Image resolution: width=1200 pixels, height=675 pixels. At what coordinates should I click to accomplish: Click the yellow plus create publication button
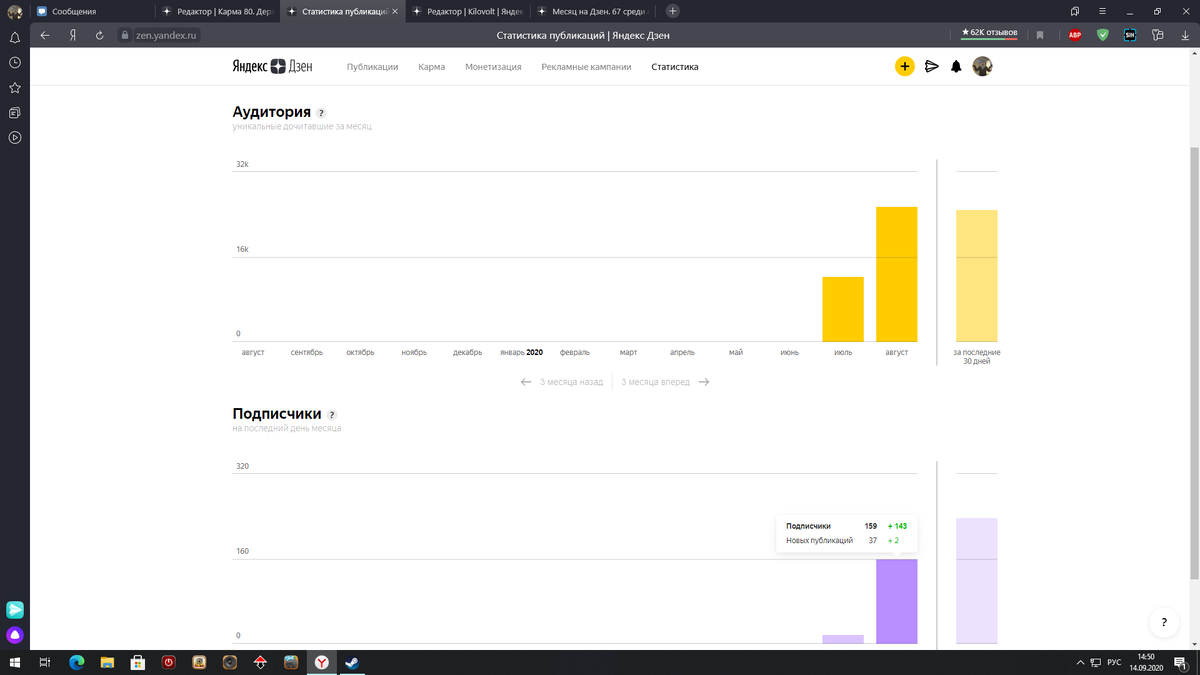tap(904, 67)
